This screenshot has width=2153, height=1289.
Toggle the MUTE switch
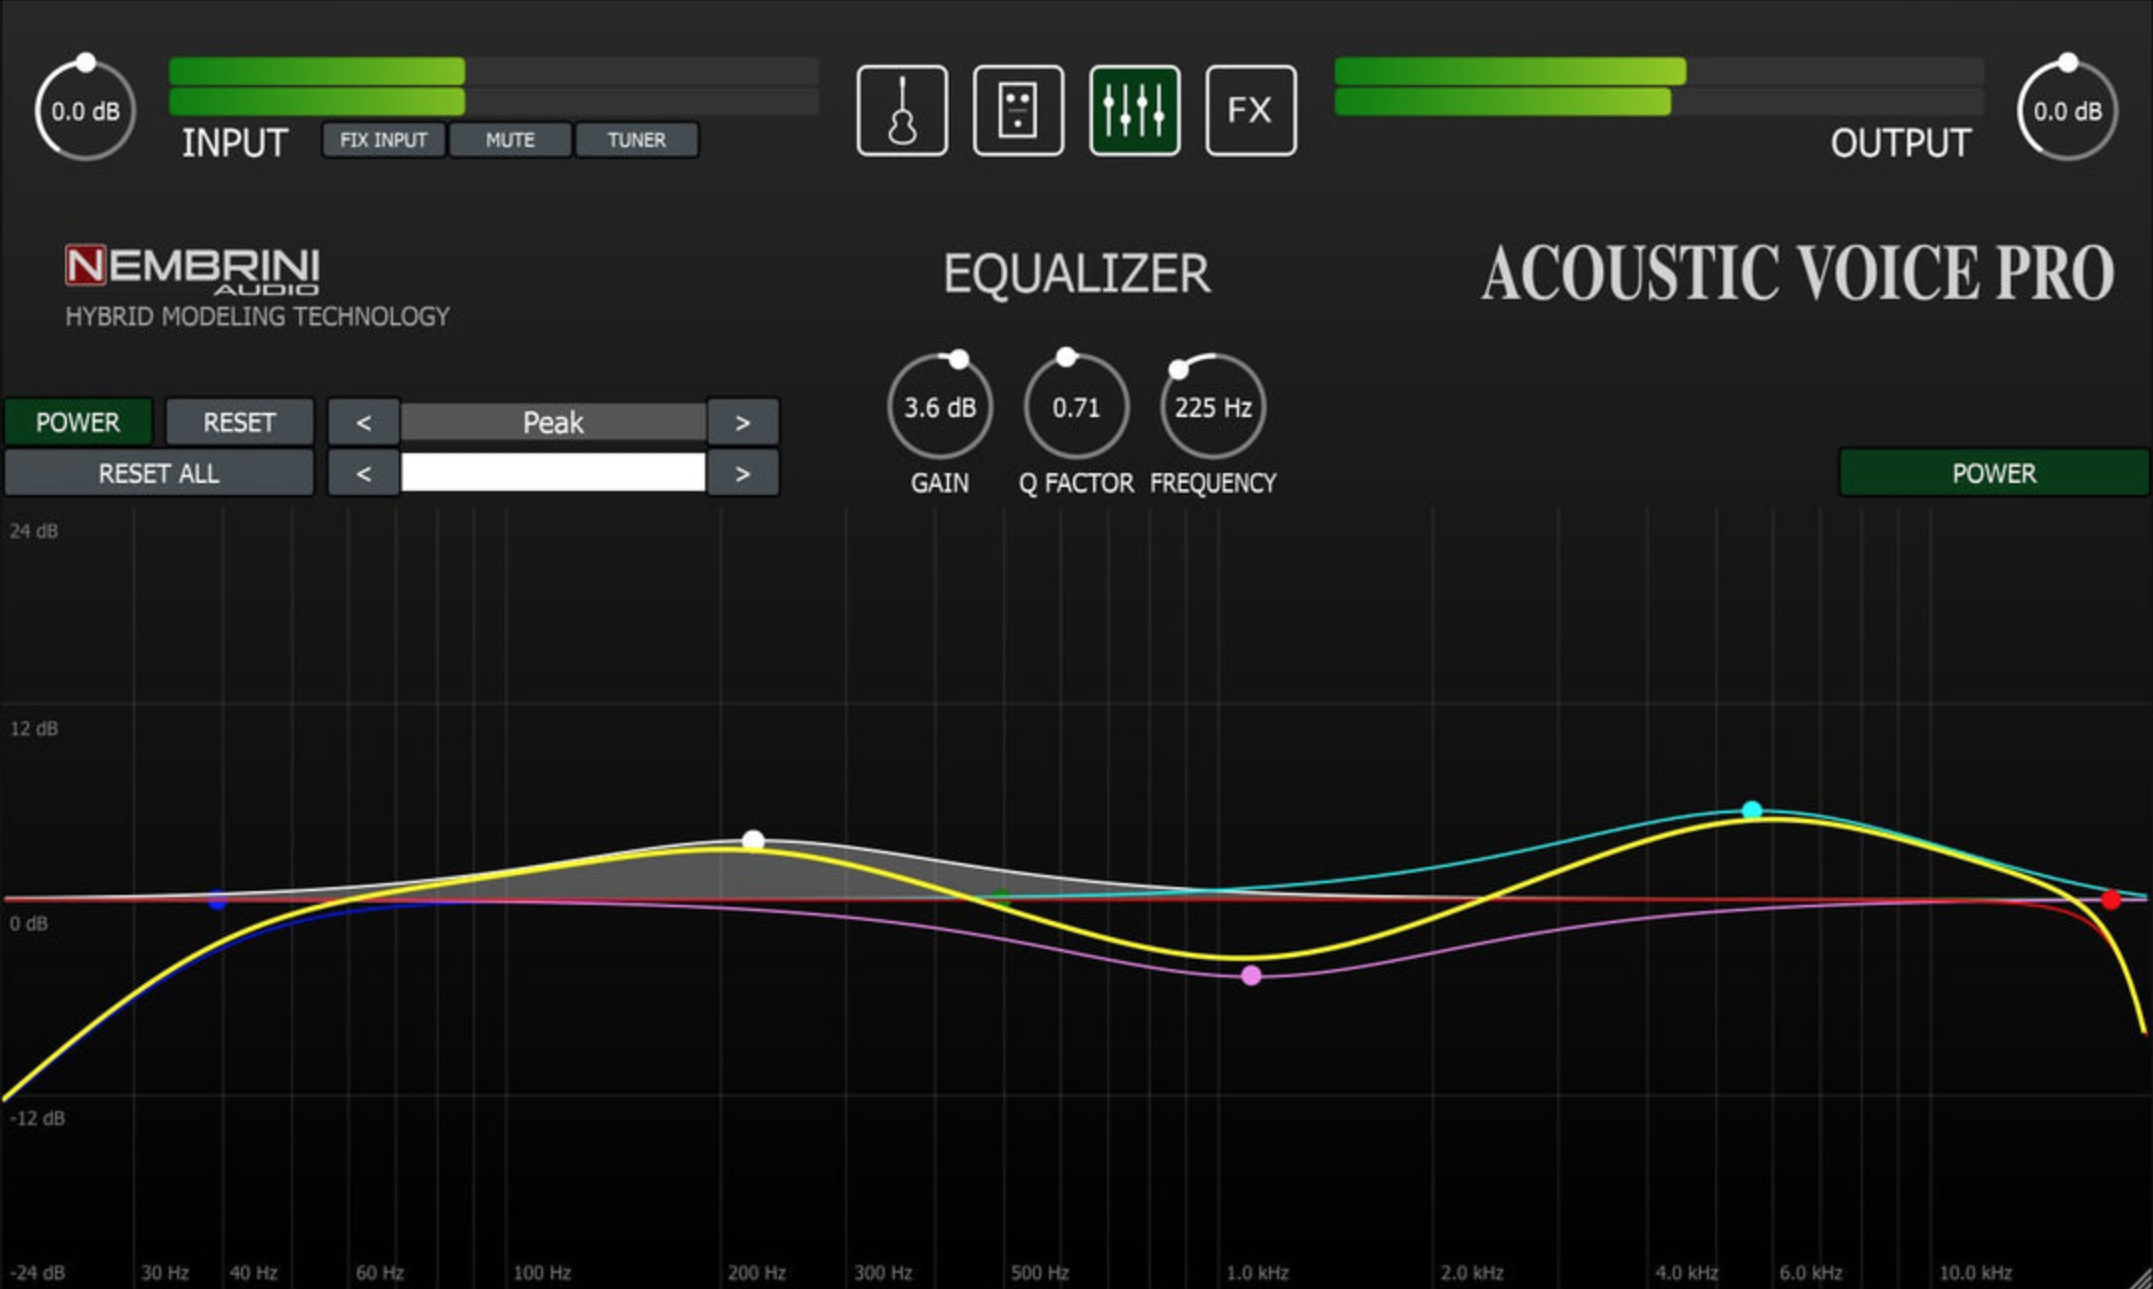pyautogui.click(x=509, y=140)
